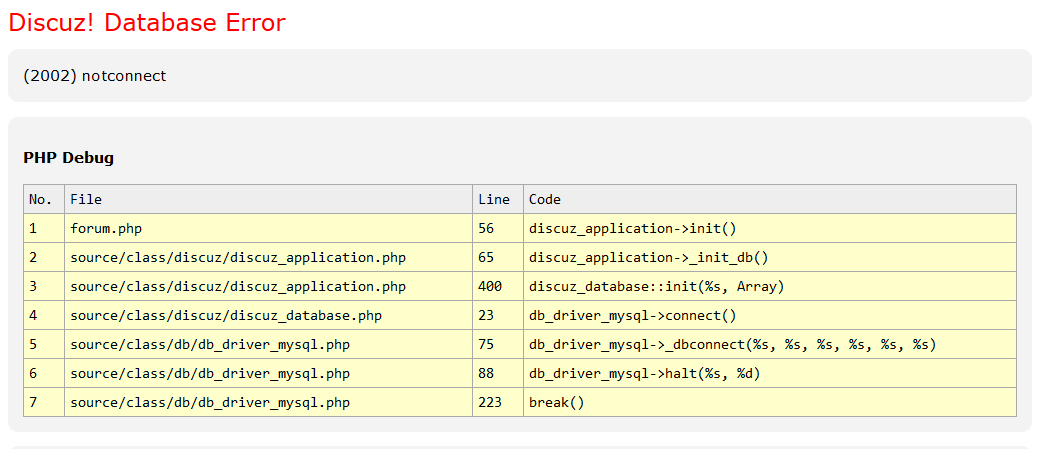Click db_driver_mysql.php file in row 6

pyautogui.click(x=268, y=374)
